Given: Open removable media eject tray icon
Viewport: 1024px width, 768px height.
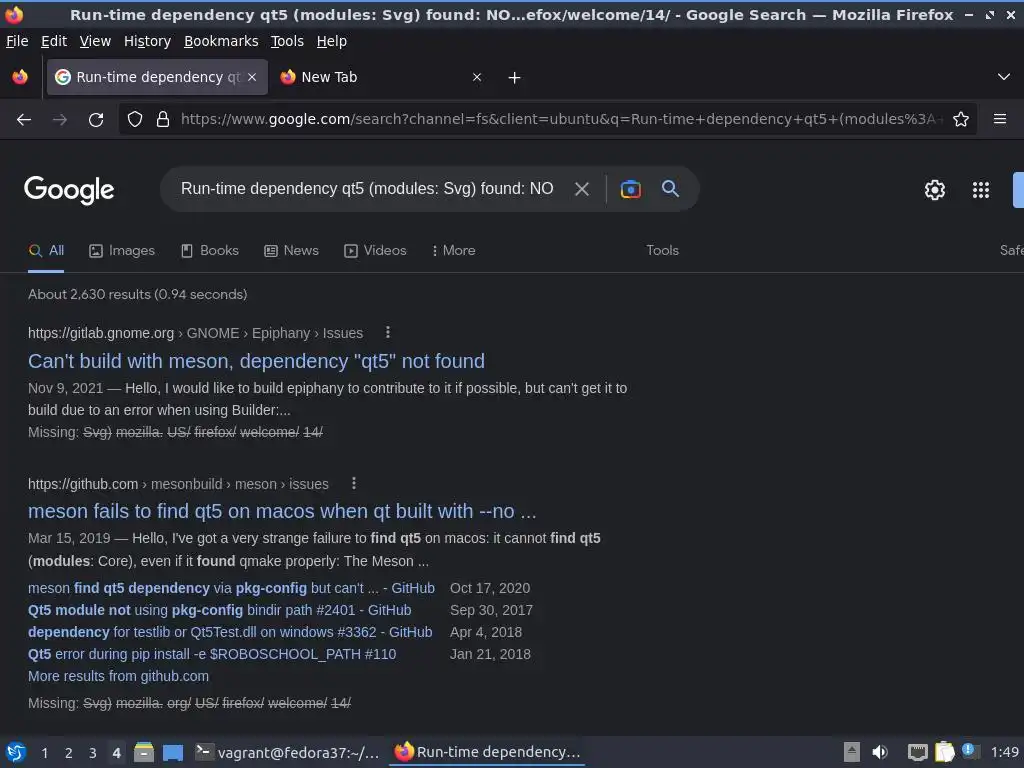Looking at the screenshot, I should (x=851, y=752).
